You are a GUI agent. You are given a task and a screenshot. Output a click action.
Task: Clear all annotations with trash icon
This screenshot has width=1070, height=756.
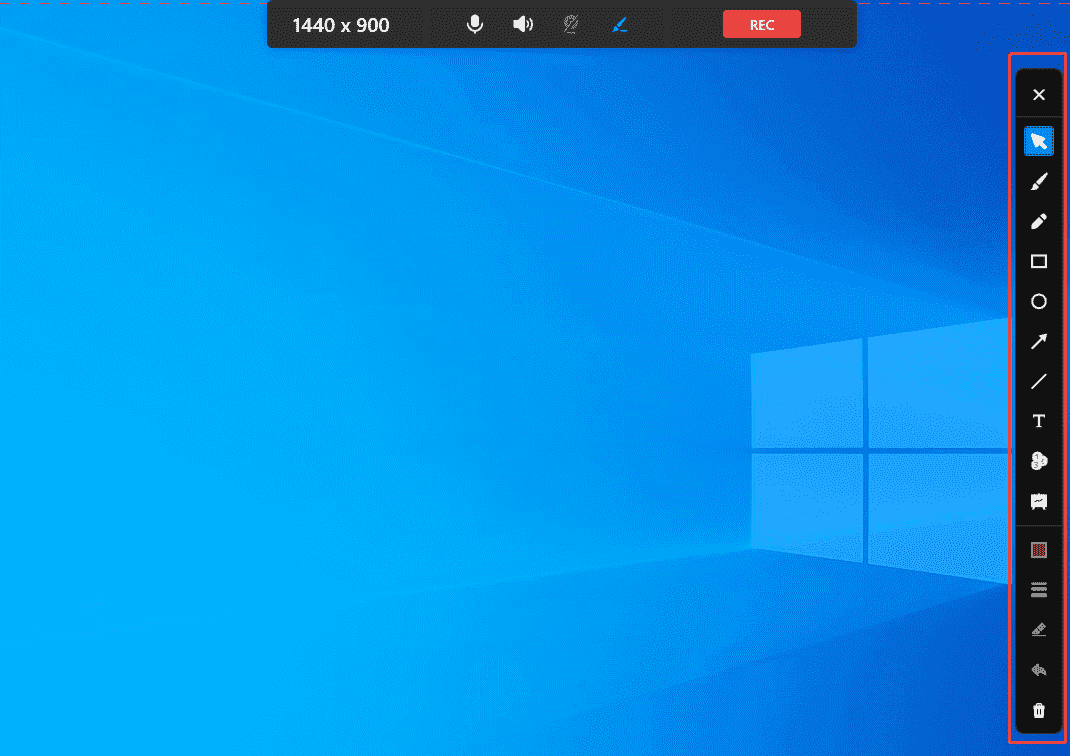[1038, 710]
